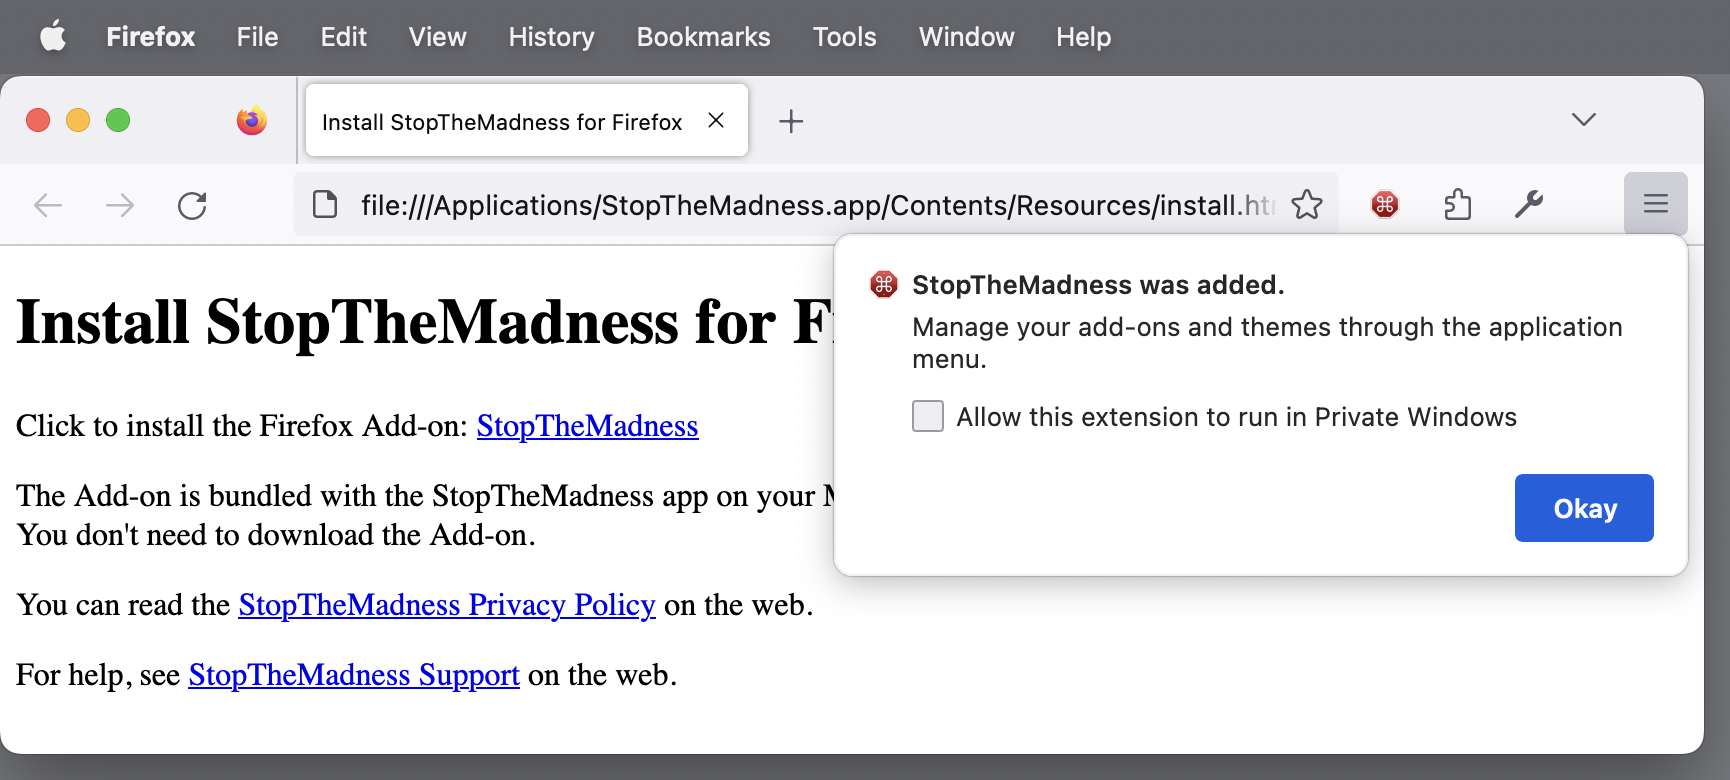
Task: Close the Install StopTheMadness tab
Action: (x=716, y=121)
